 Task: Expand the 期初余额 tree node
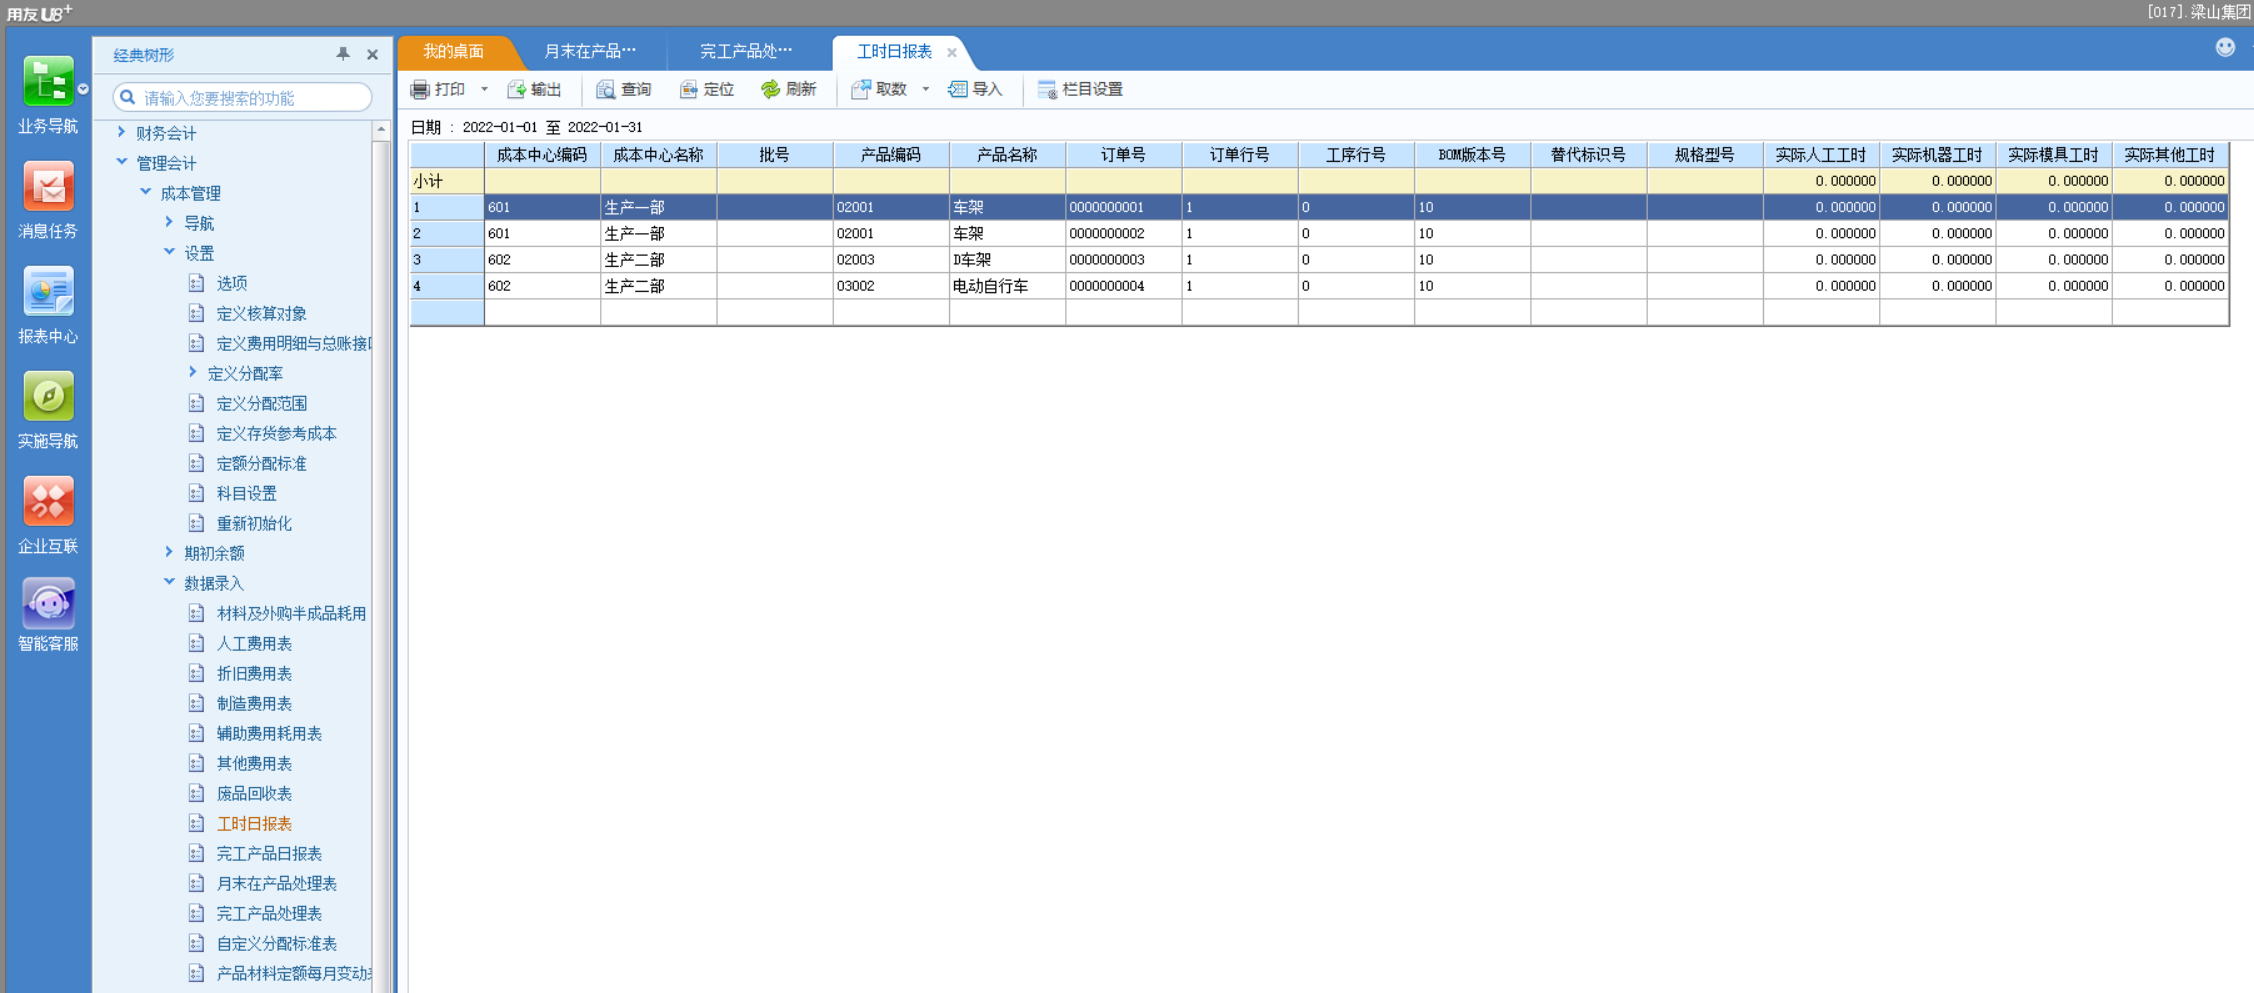pos(169,552)
